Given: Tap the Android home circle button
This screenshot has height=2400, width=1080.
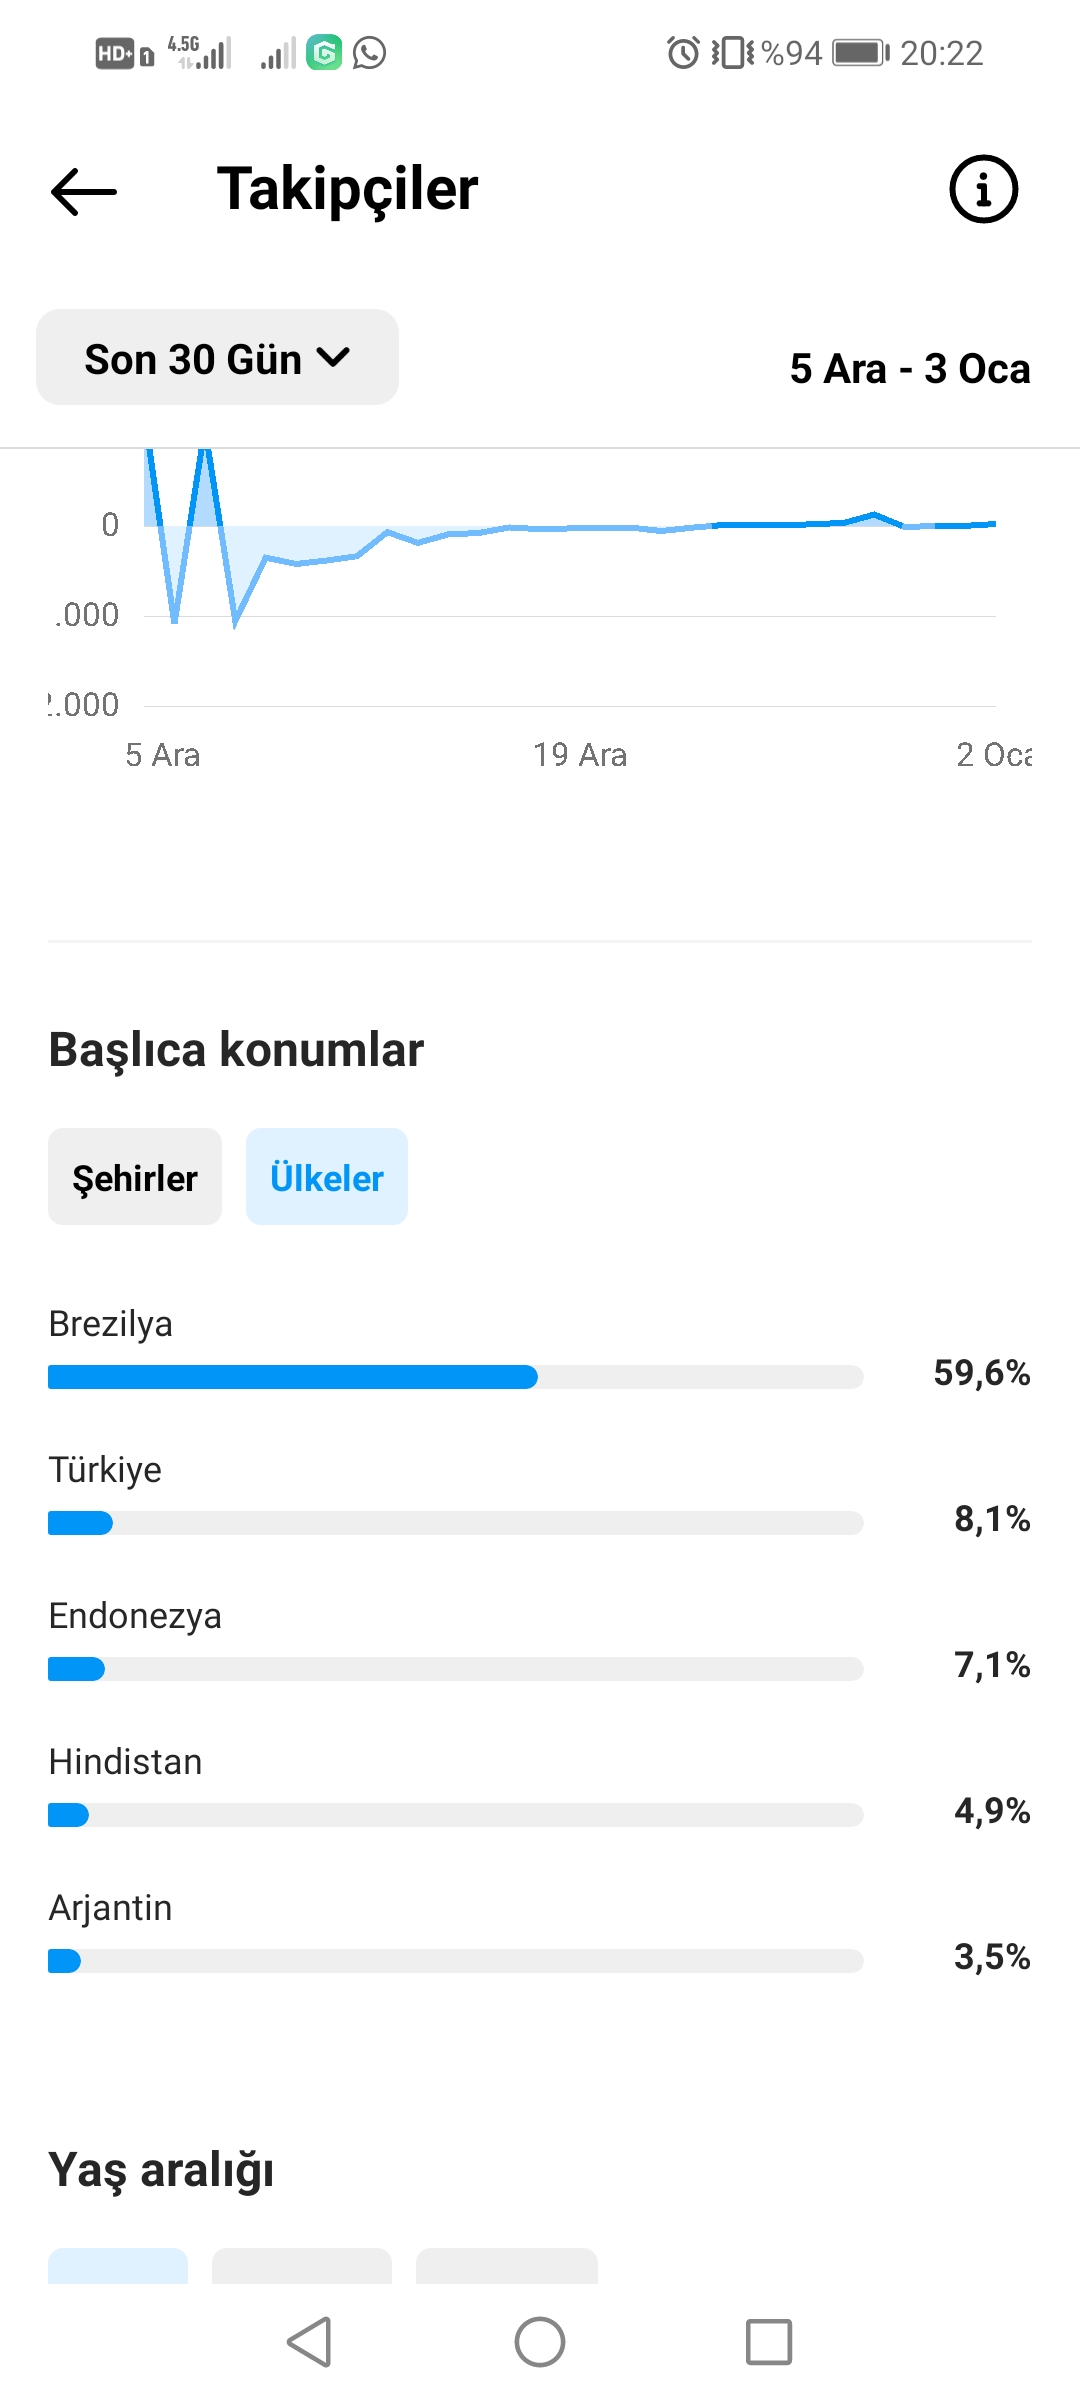Looking at the screenshot, I should (540, 2342).
